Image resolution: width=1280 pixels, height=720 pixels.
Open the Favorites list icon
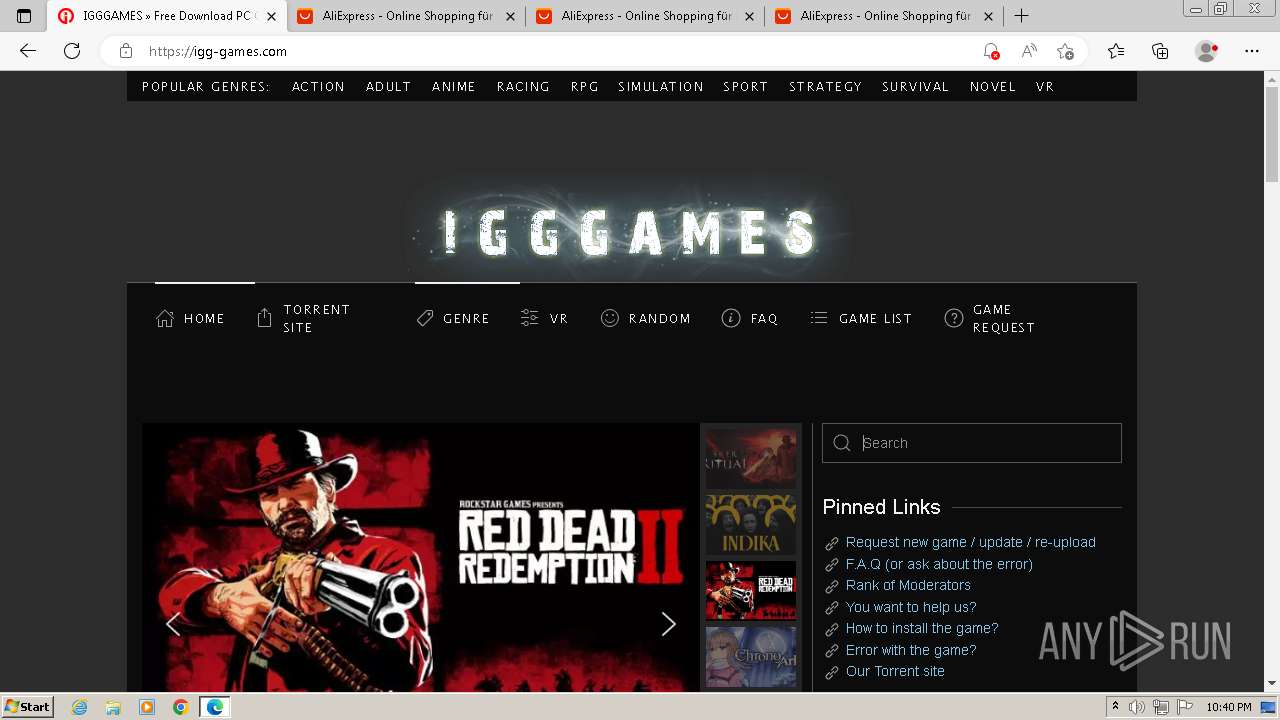click(x=1116, y=51)
